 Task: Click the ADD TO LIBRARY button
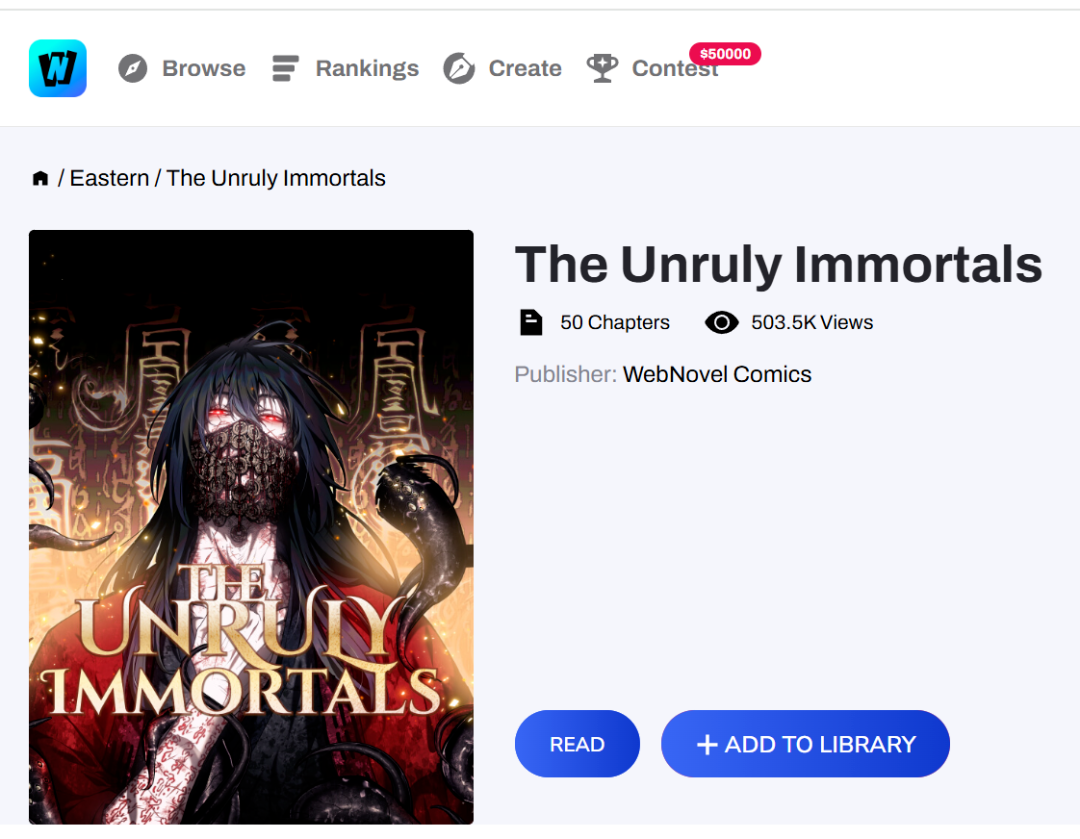(x=805, y=744)
